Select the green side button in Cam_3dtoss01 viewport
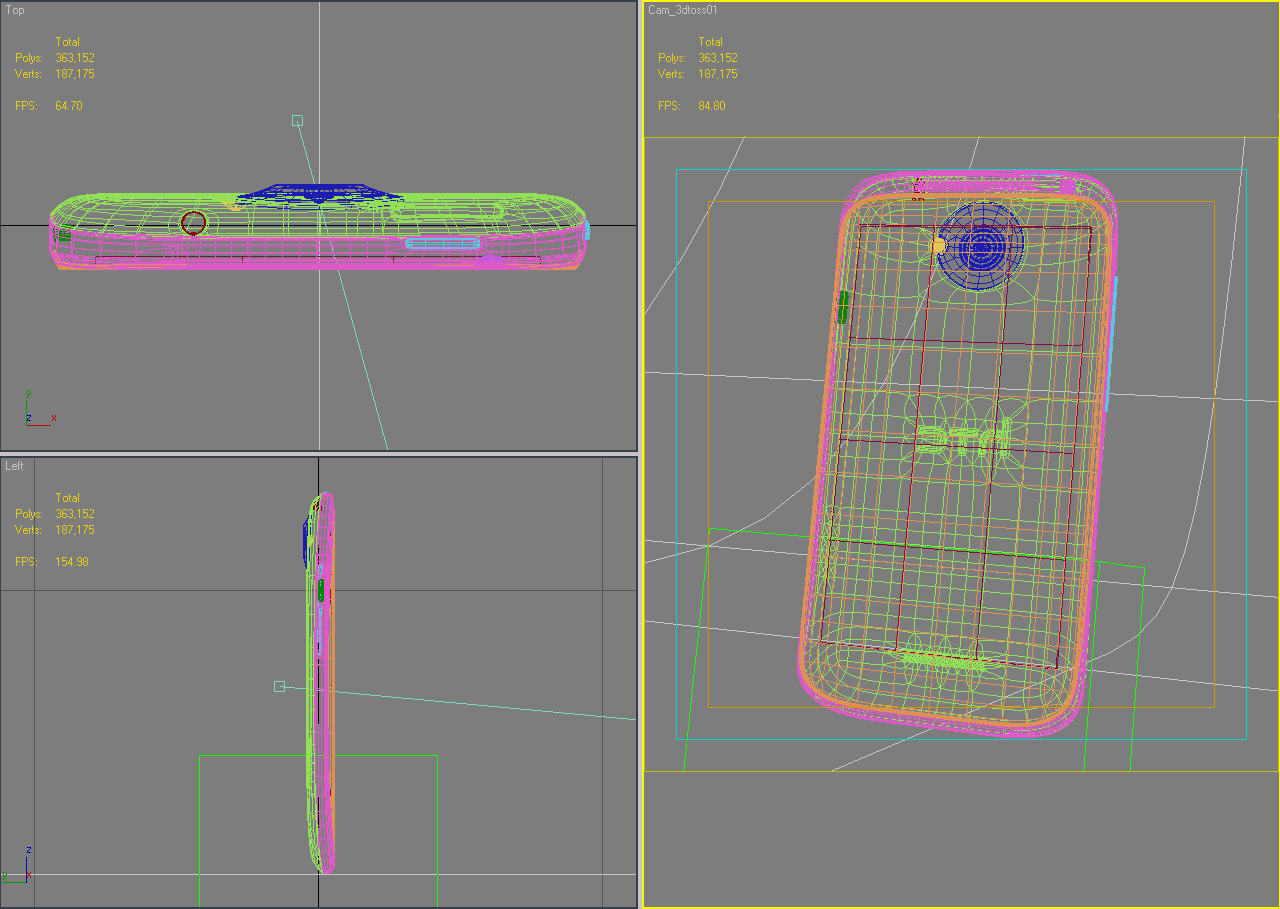 tap(844, 306)
